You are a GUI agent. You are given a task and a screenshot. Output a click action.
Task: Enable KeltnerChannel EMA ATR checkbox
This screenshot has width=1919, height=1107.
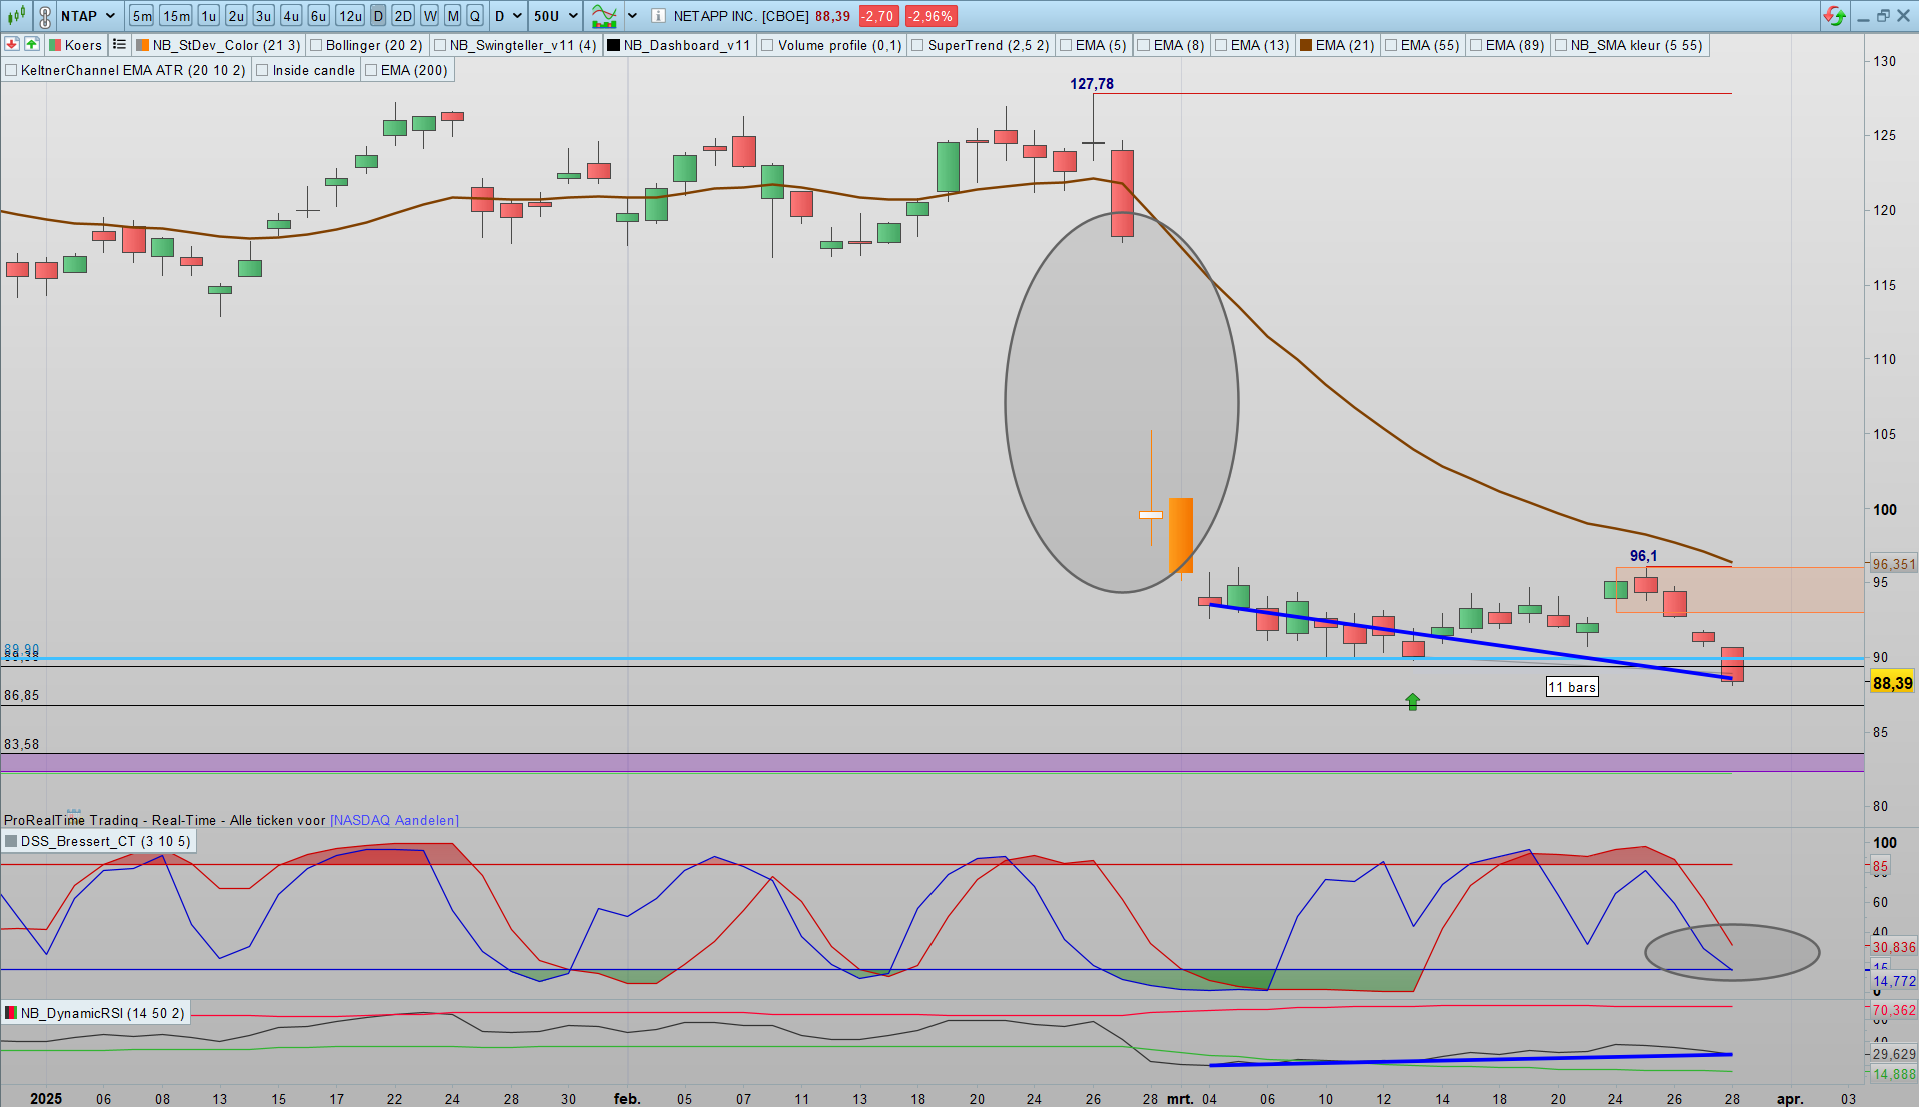(x=11, y=70)
